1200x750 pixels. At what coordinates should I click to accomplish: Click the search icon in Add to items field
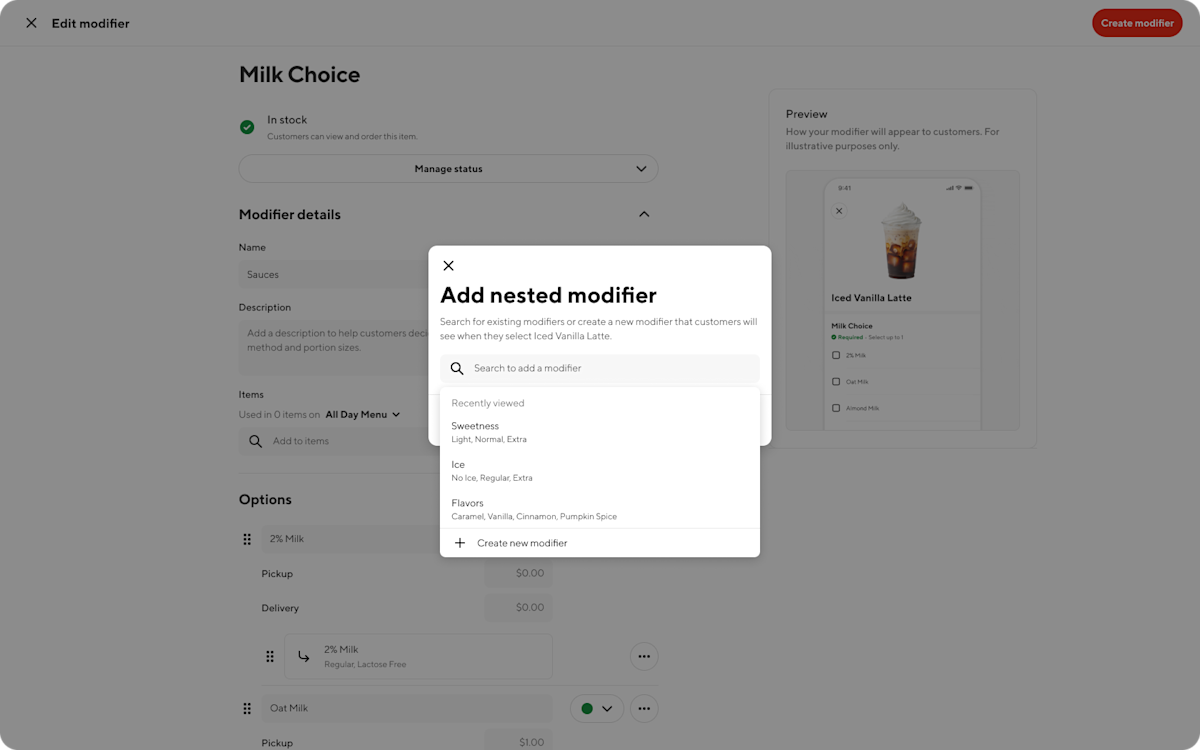pyautogui.click(x=253, y=441)
